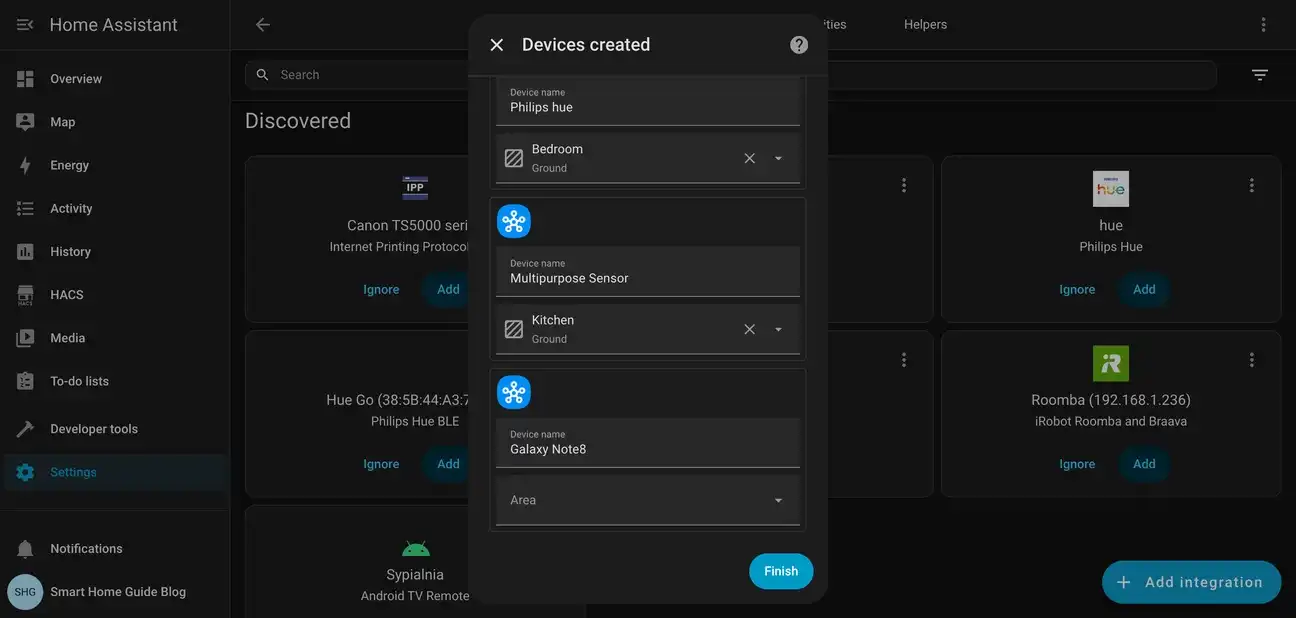The width and height of the screenshot is (1296, 618).
Task: Open the Area dropdown for Galaxy Note8
Action: (x=777, y=499)
